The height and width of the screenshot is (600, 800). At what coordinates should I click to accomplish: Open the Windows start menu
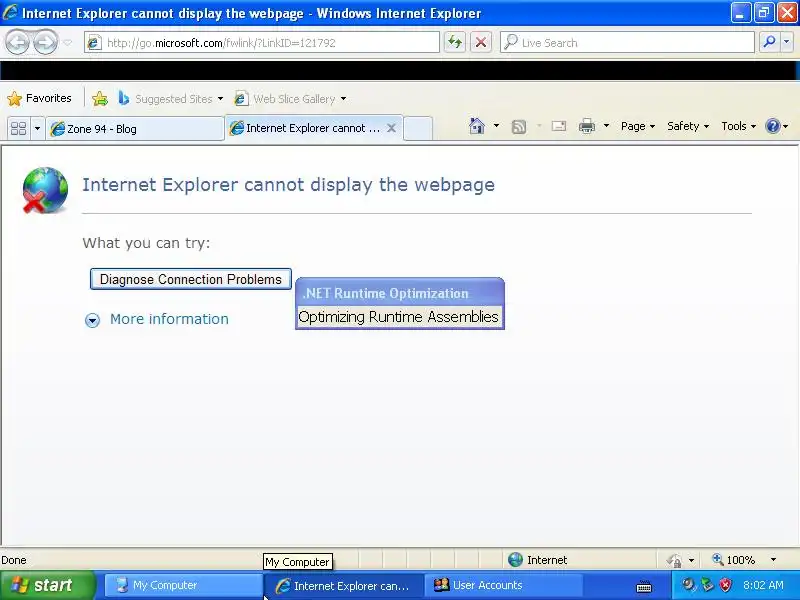pyautogui.click(x=47, y=585)
